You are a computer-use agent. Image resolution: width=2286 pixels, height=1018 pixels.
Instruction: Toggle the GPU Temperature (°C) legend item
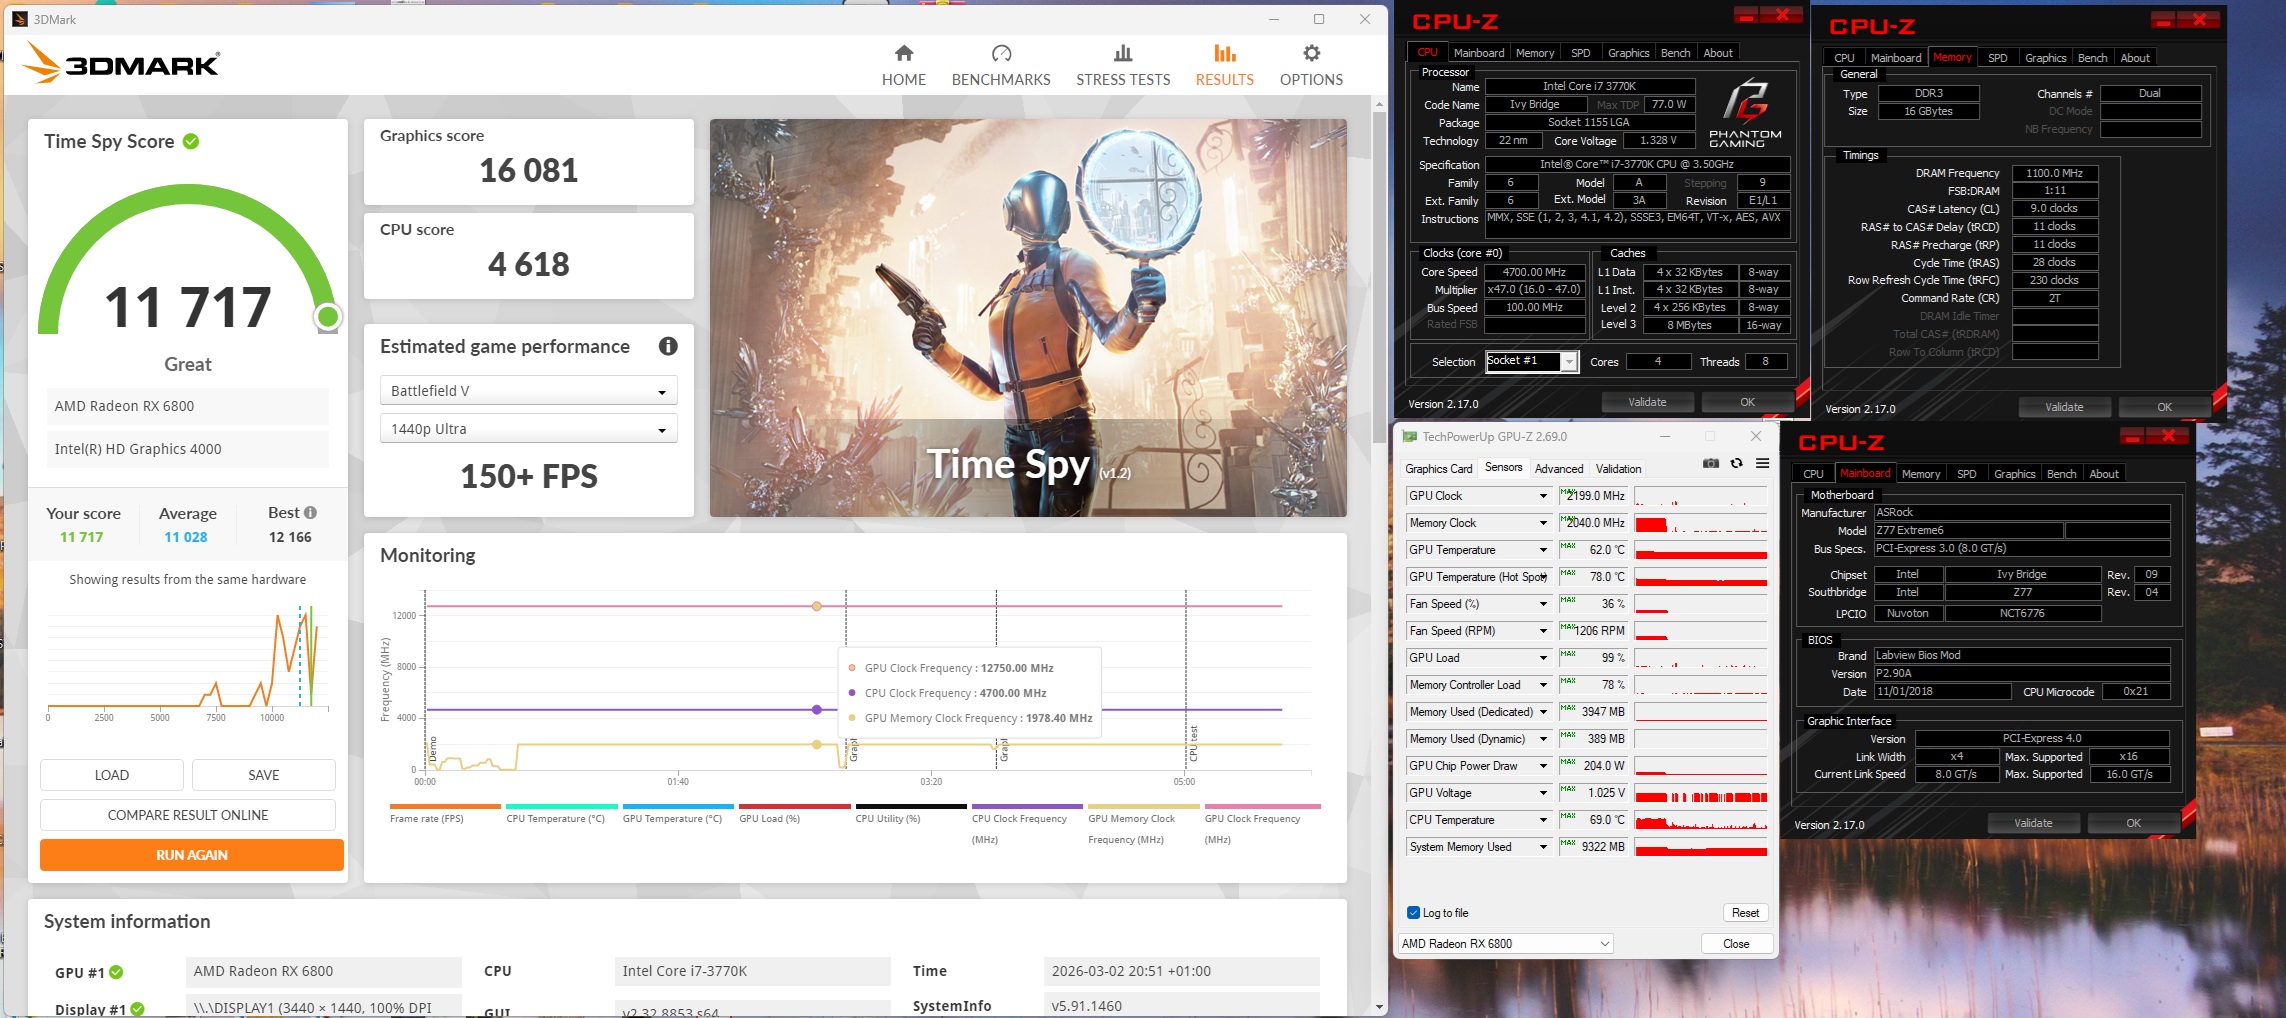[x=678, y=813]
